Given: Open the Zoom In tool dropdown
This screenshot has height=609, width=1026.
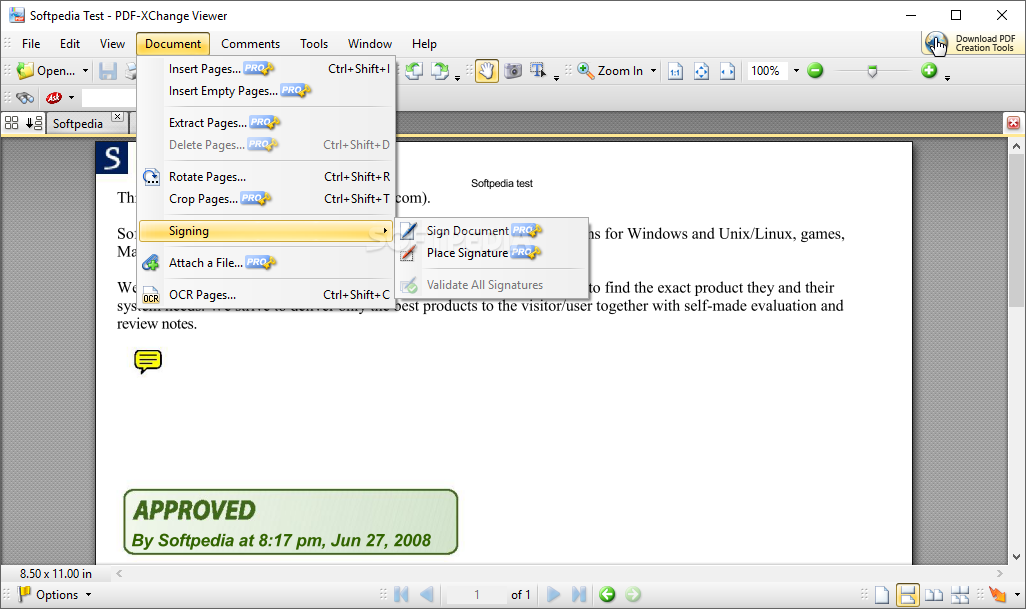Looking at the screenshot, I should [653, 71].
